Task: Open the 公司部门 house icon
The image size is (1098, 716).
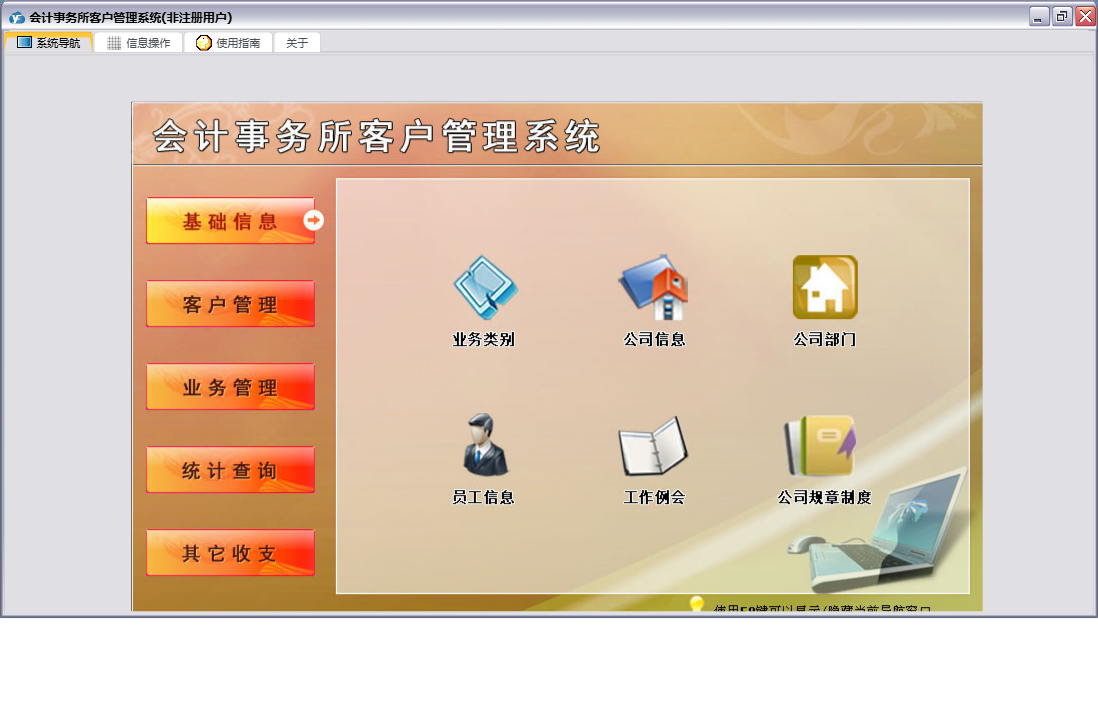Action: [x=825, y=287]
